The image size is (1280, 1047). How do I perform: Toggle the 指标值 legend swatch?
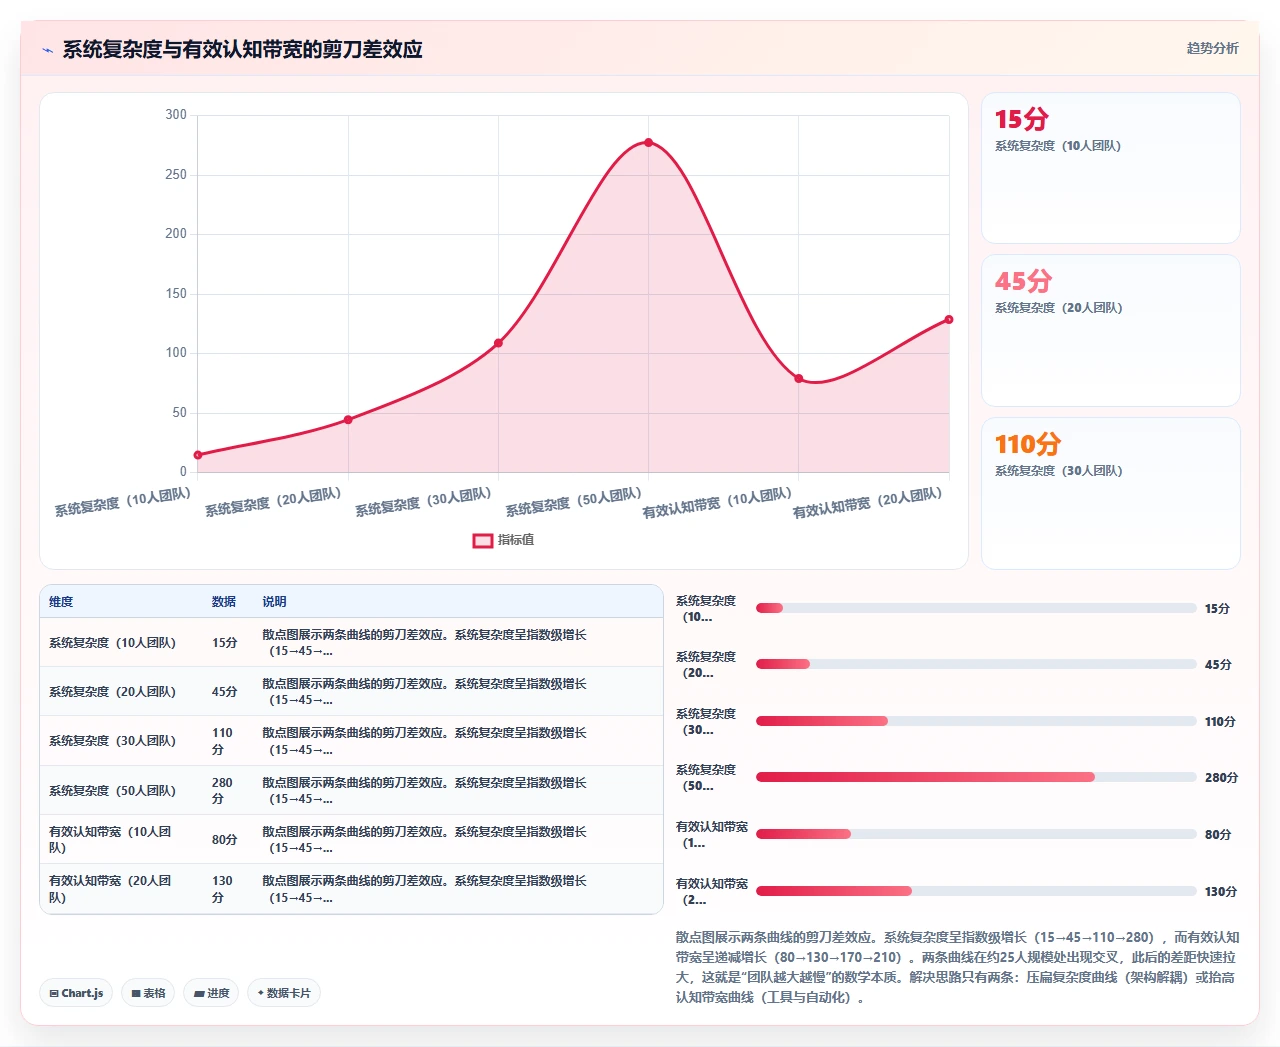pyautogui.click(x=483, y=540)
